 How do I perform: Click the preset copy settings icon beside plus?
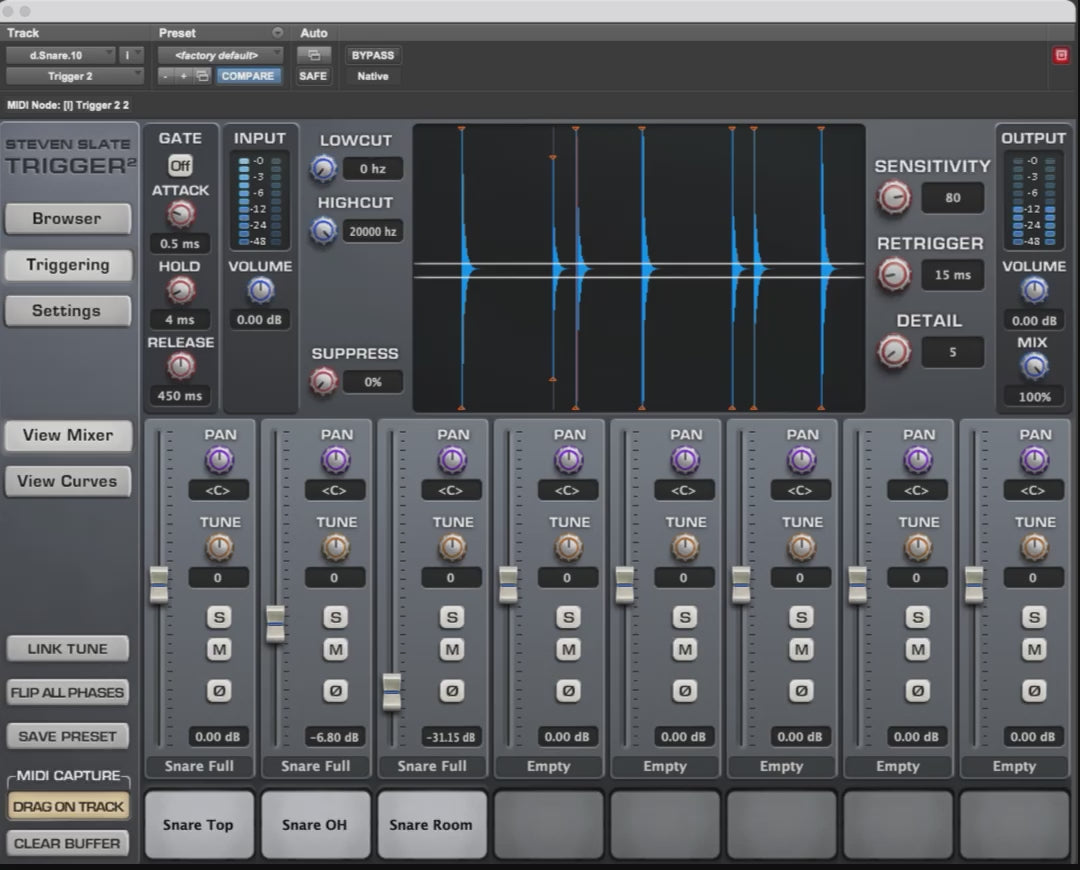(202, 76)
